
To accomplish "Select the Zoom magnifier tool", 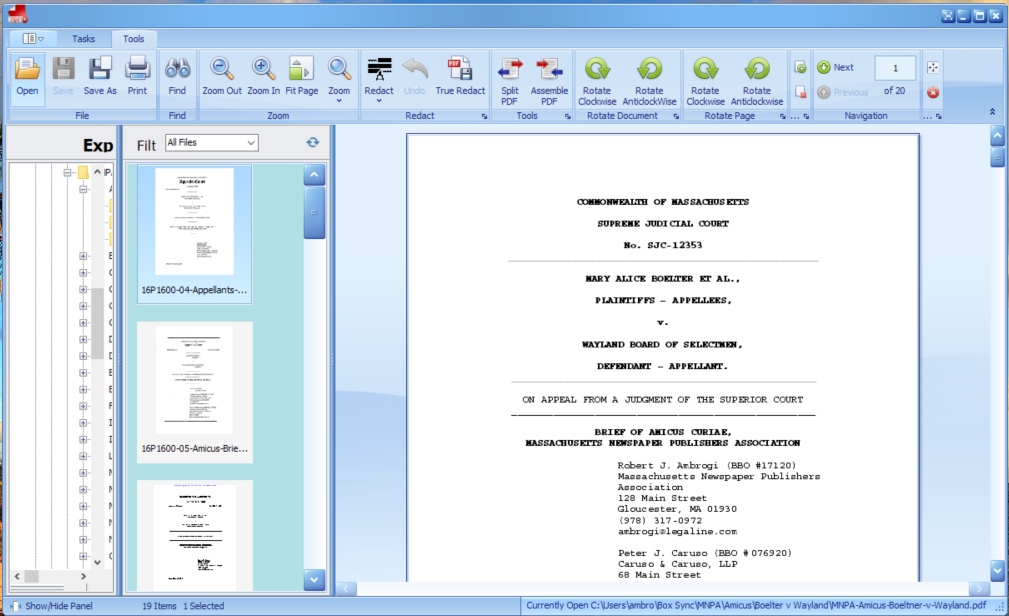I will click(339, 71).
